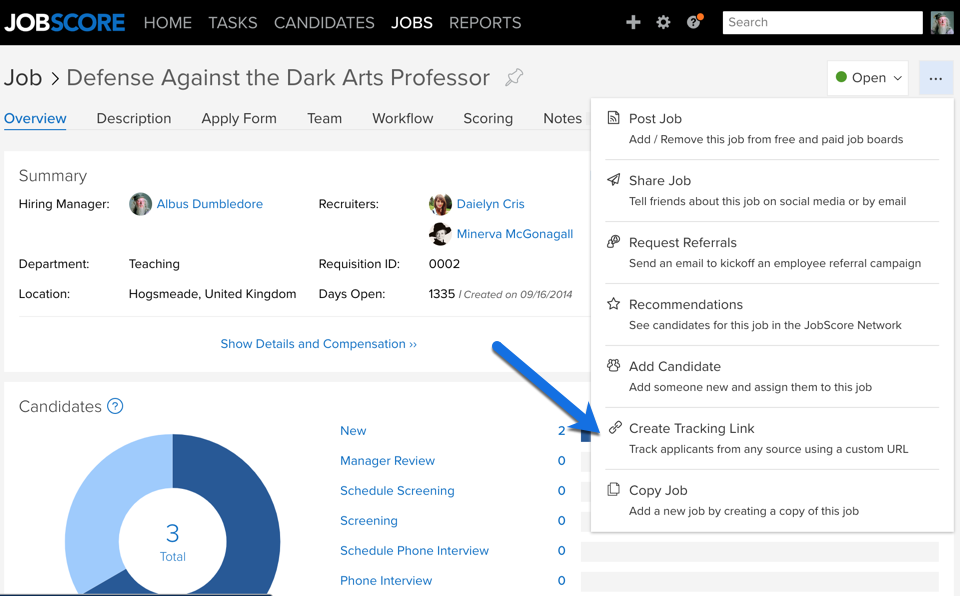Open Albus Dumbledore's profile link
Image resolution: width=960 pixels, height=596 pixels.
pyautogui.click(x=209, y=204)
